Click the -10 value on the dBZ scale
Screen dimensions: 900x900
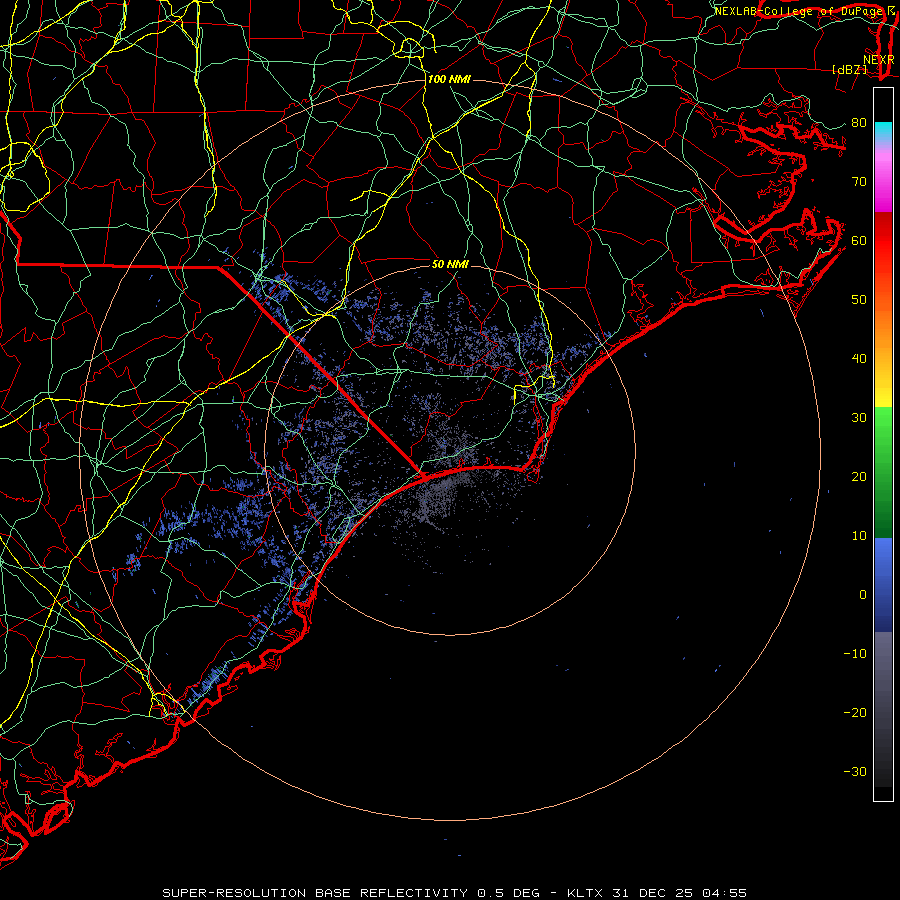tap(855, 654)
